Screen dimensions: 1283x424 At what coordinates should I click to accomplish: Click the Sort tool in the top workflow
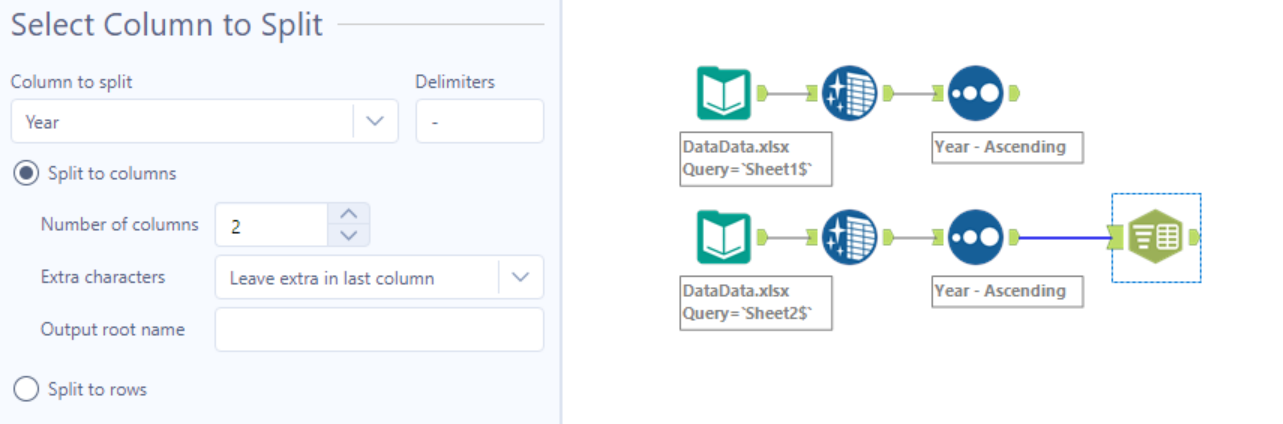coord(975,93)
